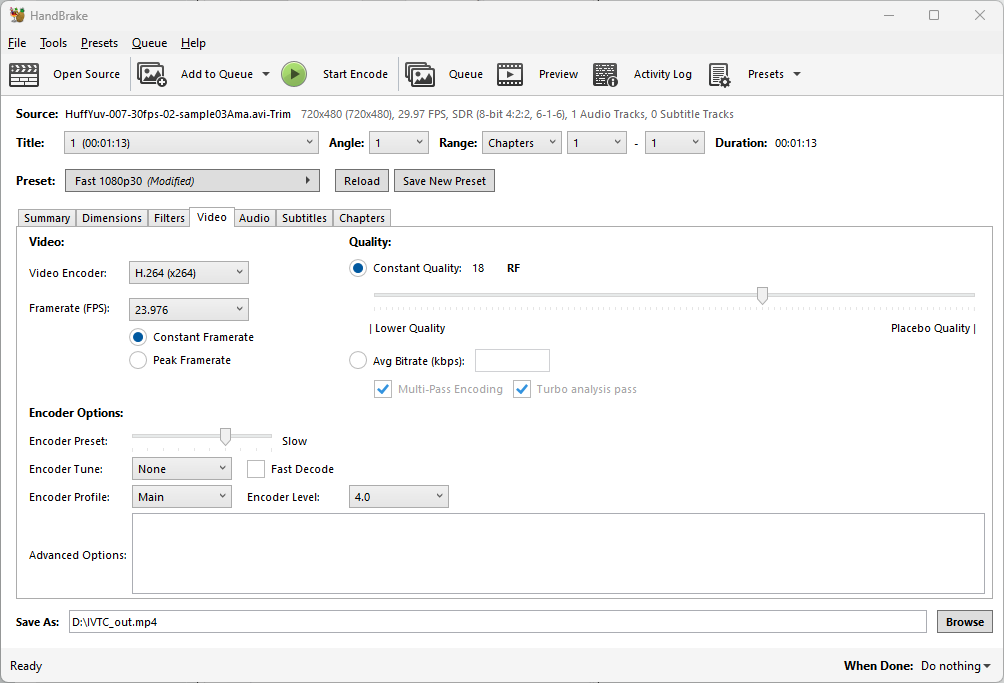Open the Queue menu in menu bar

click(x=149, y=43)
